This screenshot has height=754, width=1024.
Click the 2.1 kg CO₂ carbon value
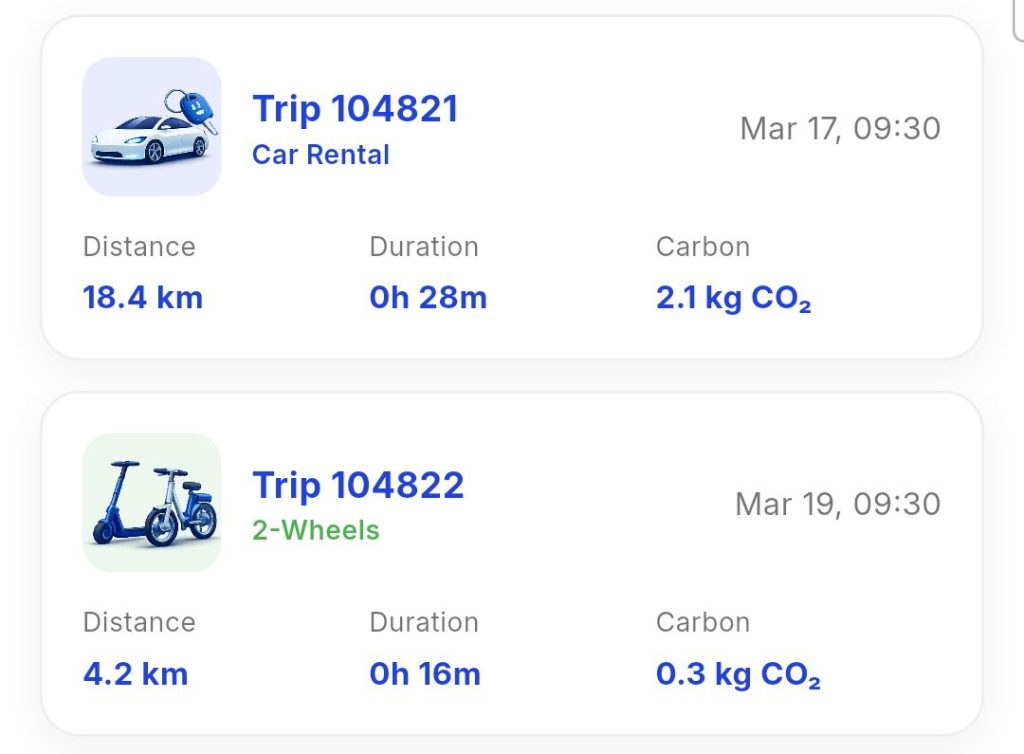point(733,298)
